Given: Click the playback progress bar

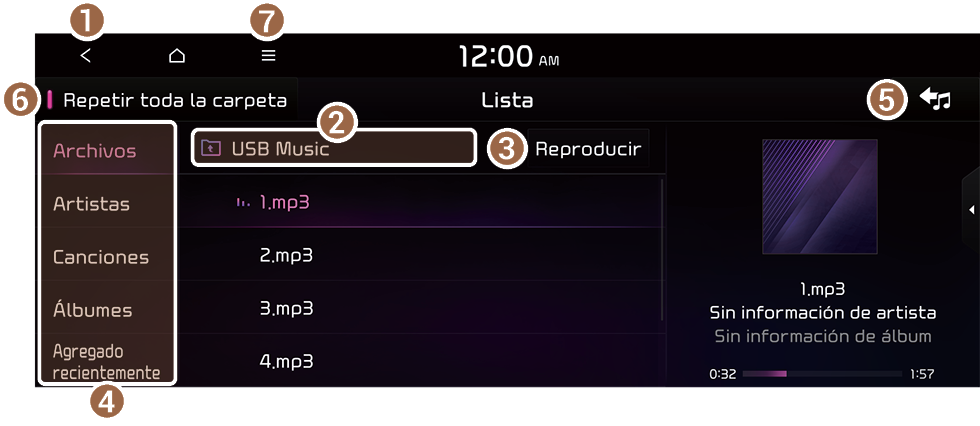Looking at the screenshot, I should [x=822, y=374].
